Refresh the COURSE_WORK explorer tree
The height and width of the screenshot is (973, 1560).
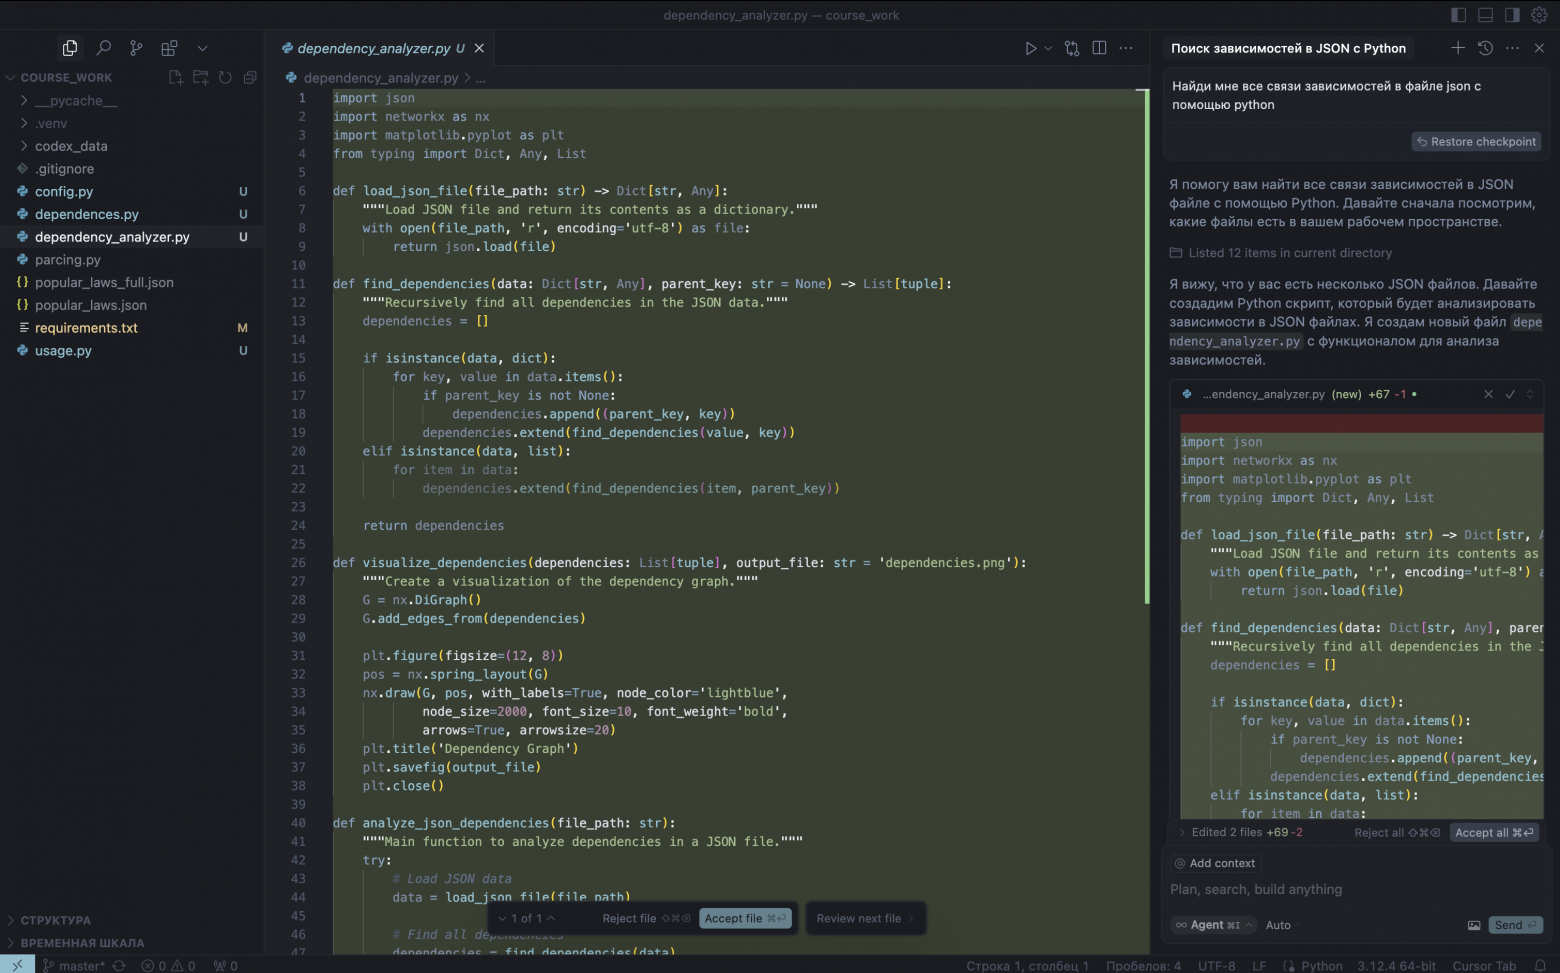click(x=225, y=77)
